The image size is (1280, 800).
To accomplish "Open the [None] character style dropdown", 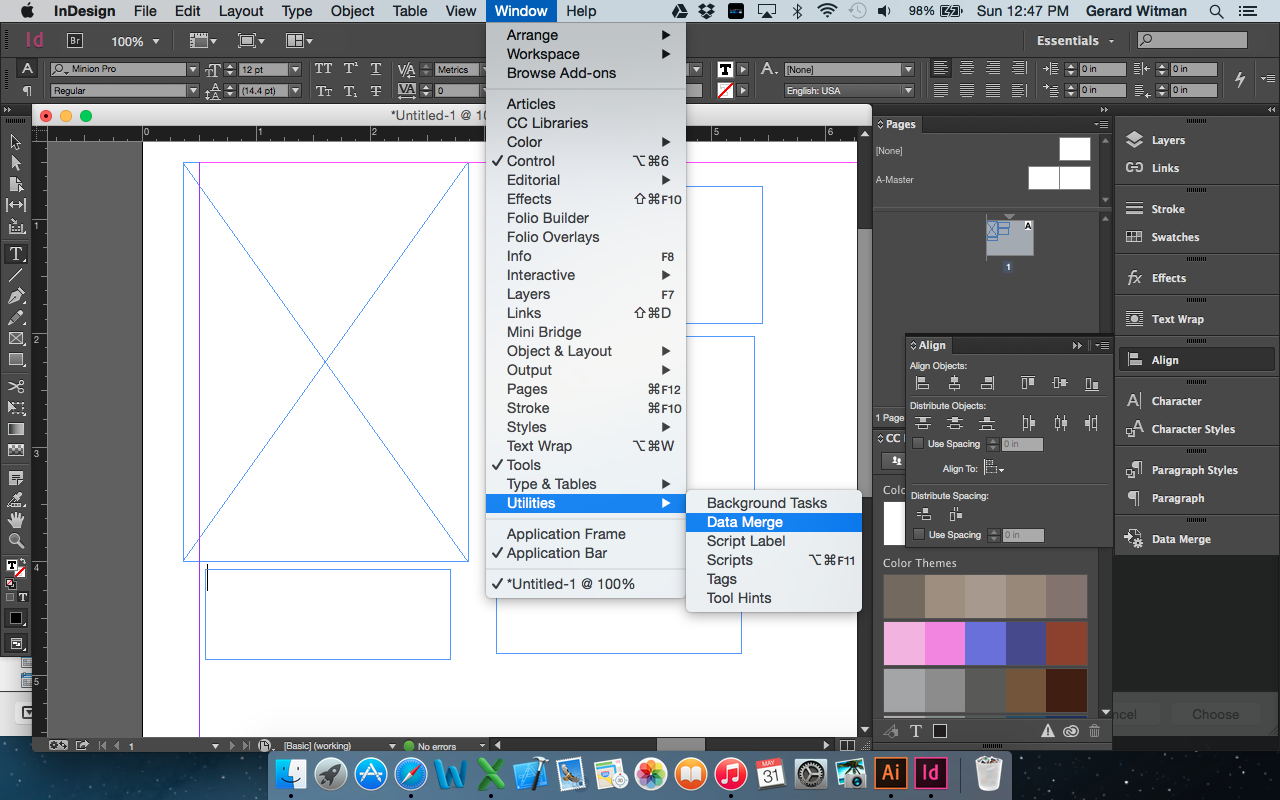I will (x=908, y=70).
